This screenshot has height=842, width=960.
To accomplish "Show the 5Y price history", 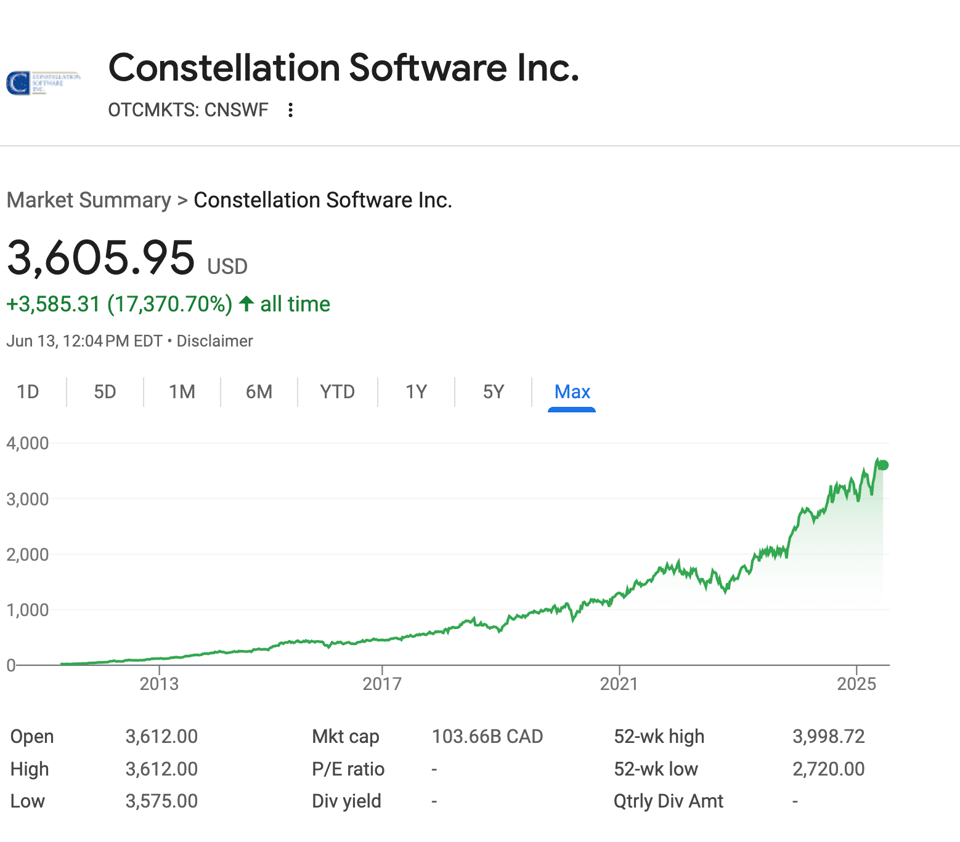I will pos(494,392).
